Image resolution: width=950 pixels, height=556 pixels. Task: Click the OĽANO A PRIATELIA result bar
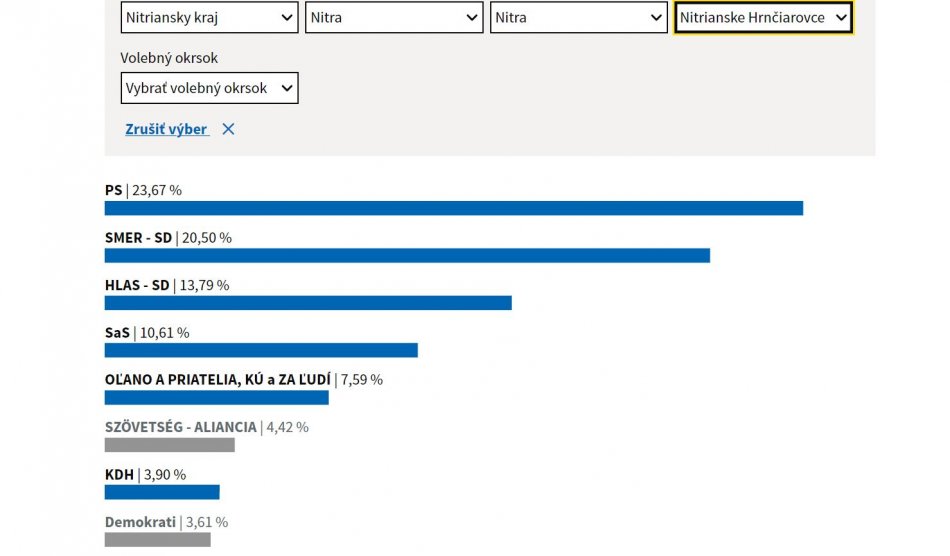coord(216,398)
